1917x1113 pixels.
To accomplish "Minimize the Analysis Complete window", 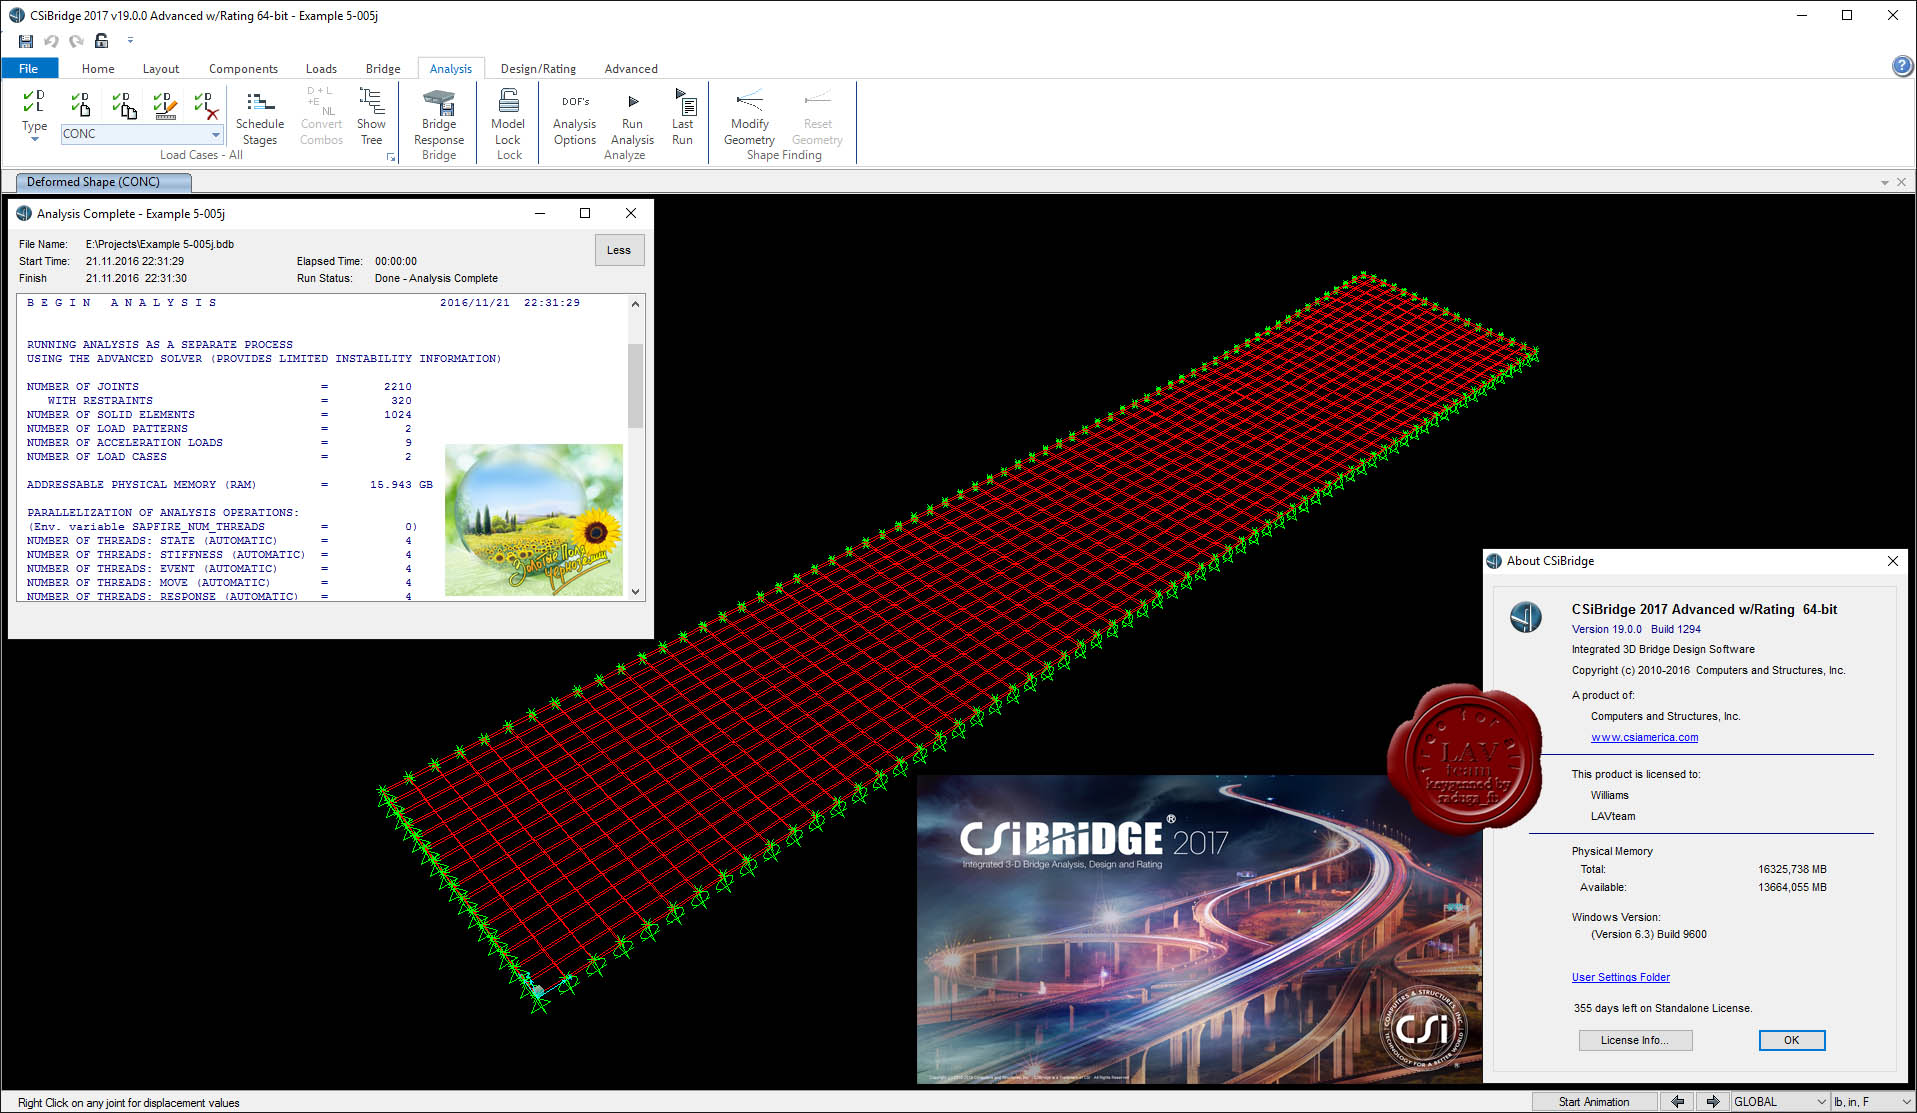I will tap(540, 213).
